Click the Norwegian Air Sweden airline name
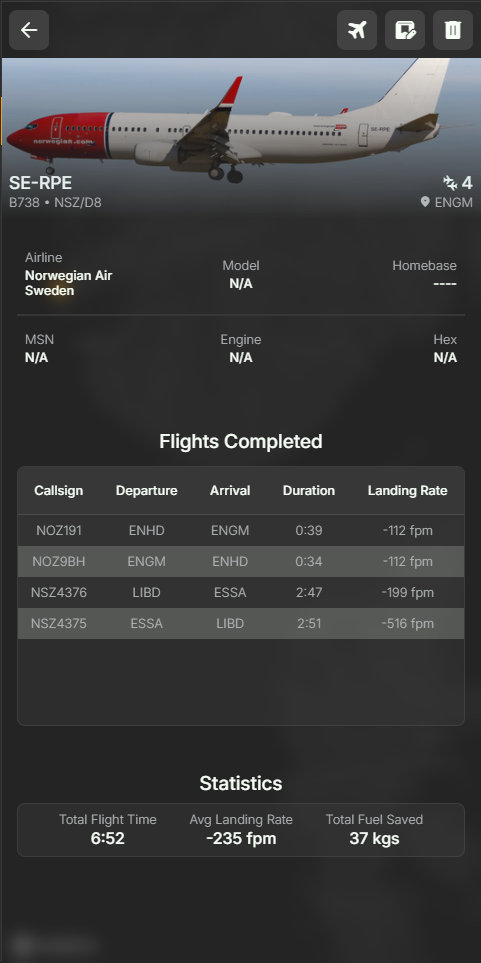Screen dimensions: 481x963 pos(68,283)
